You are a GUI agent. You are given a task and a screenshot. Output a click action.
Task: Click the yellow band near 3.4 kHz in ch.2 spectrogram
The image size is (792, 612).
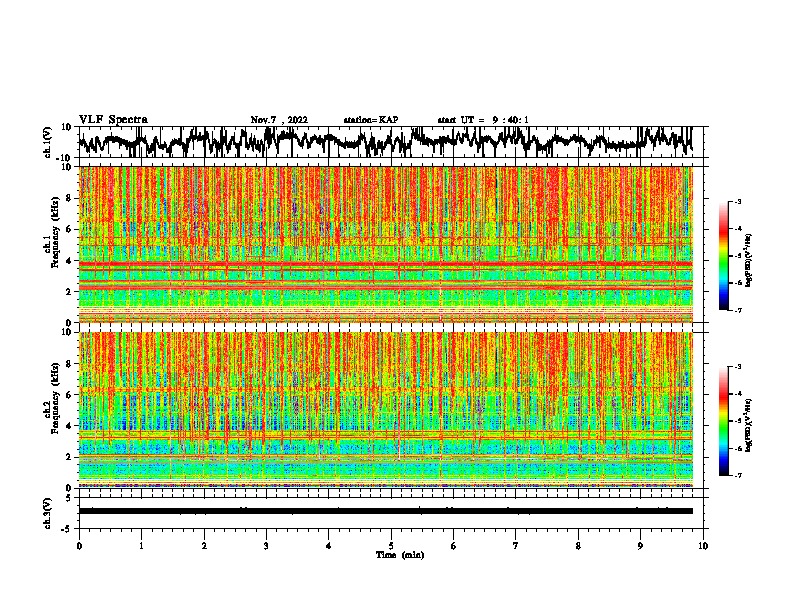click(386, 434)
